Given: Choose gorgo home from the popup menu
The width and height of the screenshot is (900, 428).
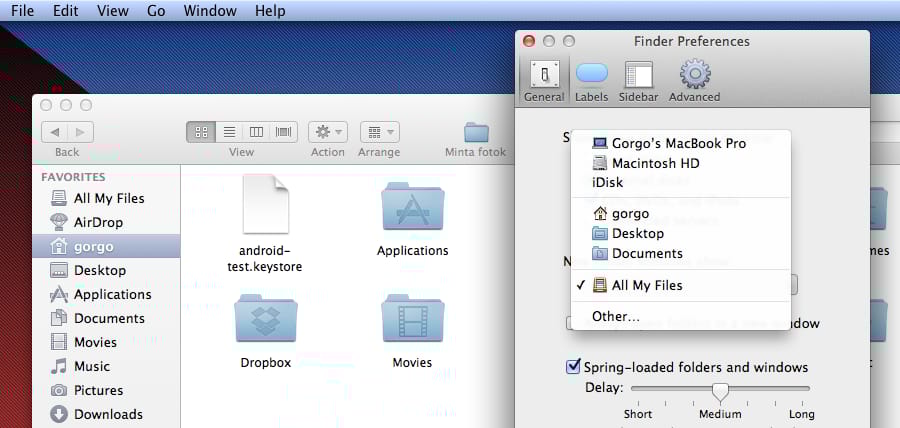Looking at the screenshot, I should pos(681,214).
